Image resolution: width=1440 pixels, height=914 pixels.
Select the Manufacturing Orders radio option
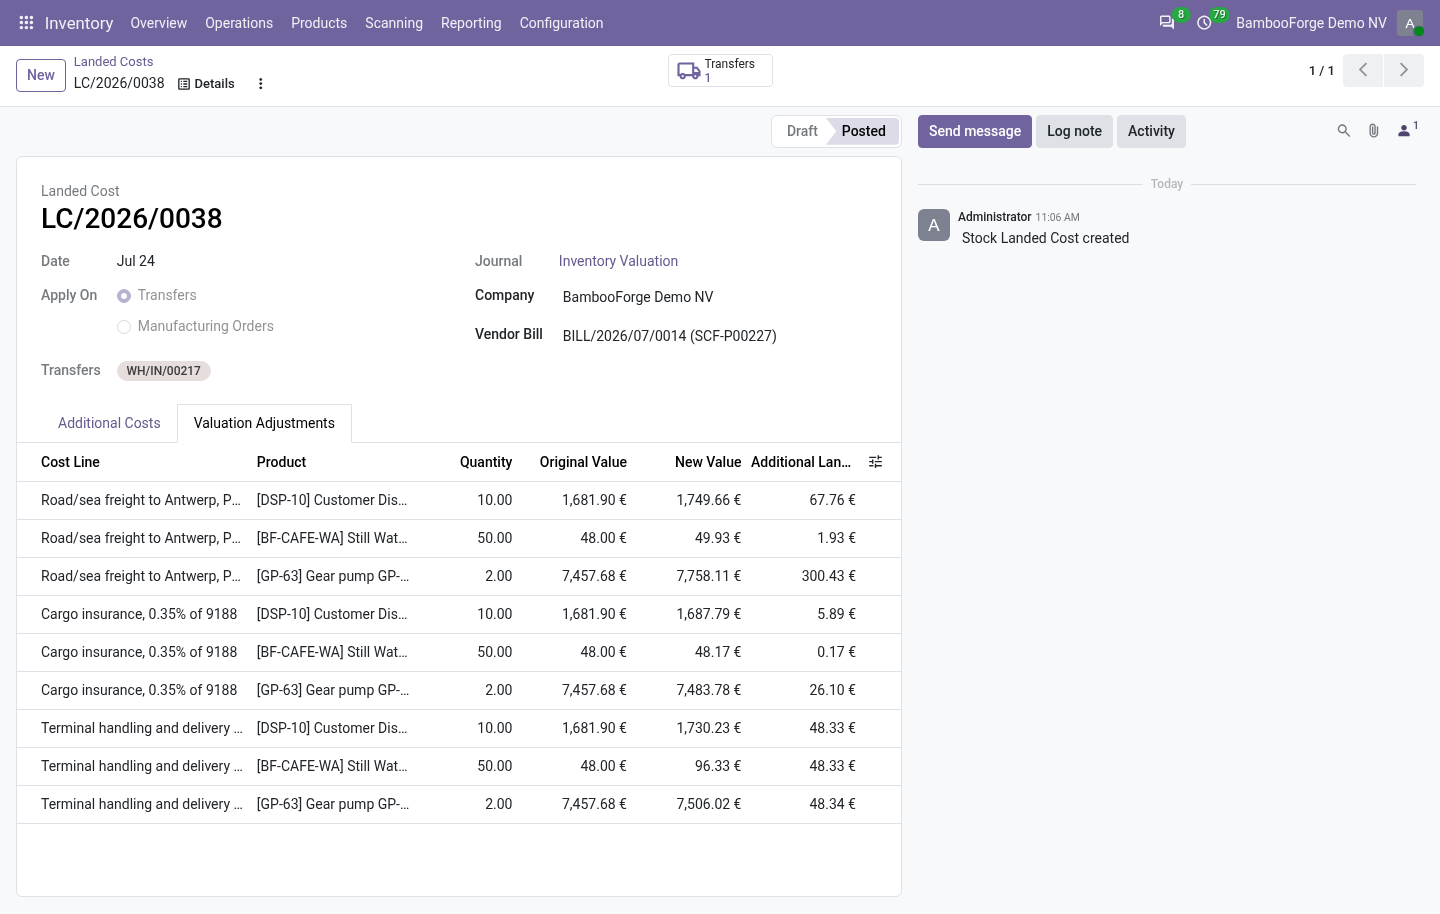tap(124, 327)
